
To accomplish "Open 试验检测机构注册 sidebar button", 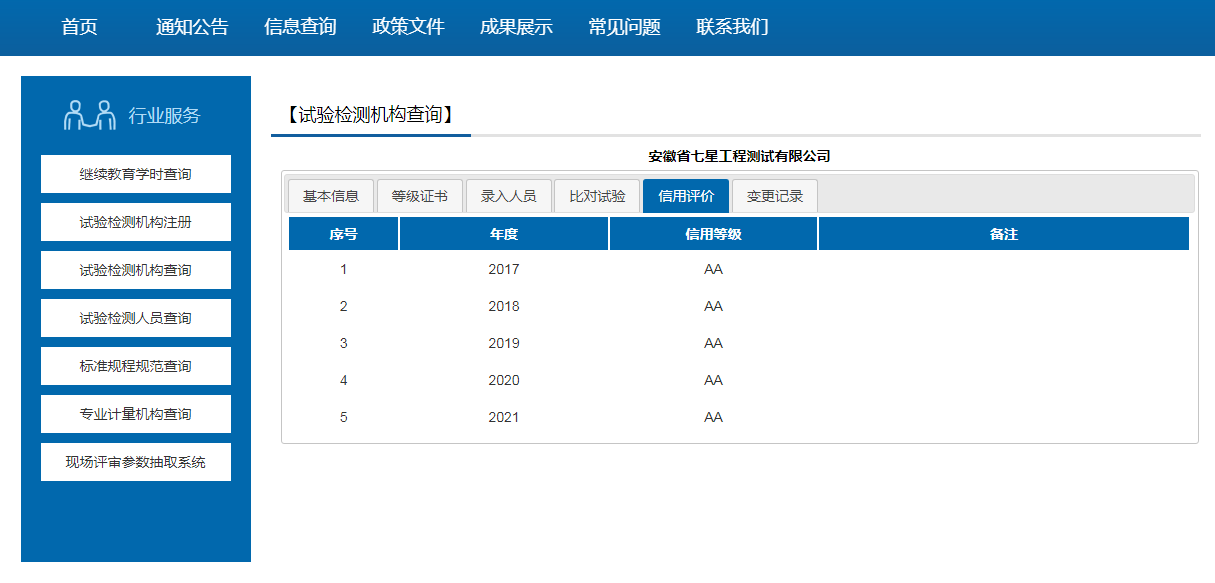I will point(136,222).
